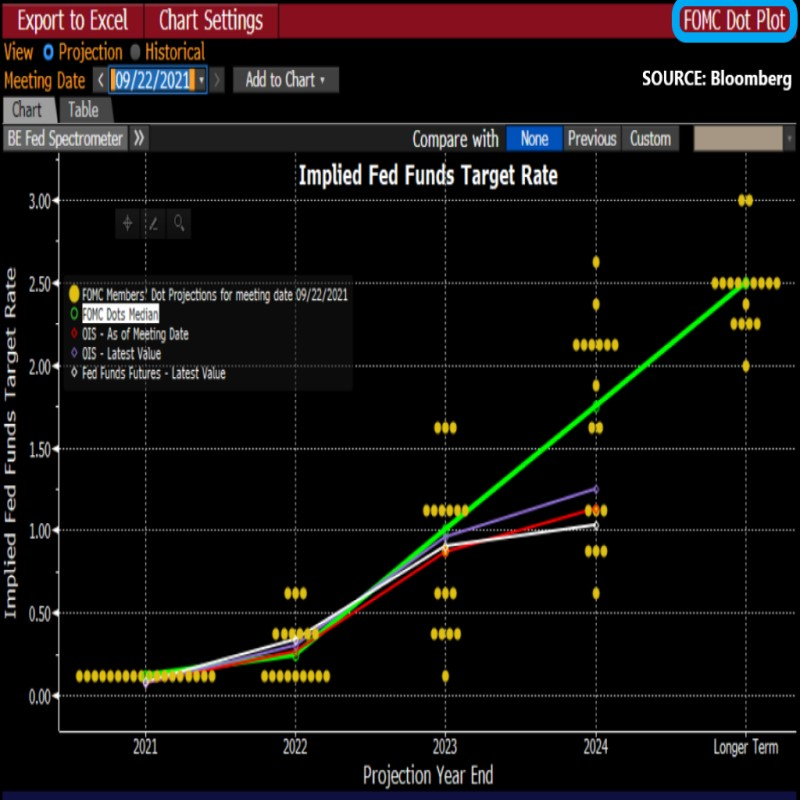800x800 pixels.
Task: Click the meeting date input field
Action: click(152, 80)
